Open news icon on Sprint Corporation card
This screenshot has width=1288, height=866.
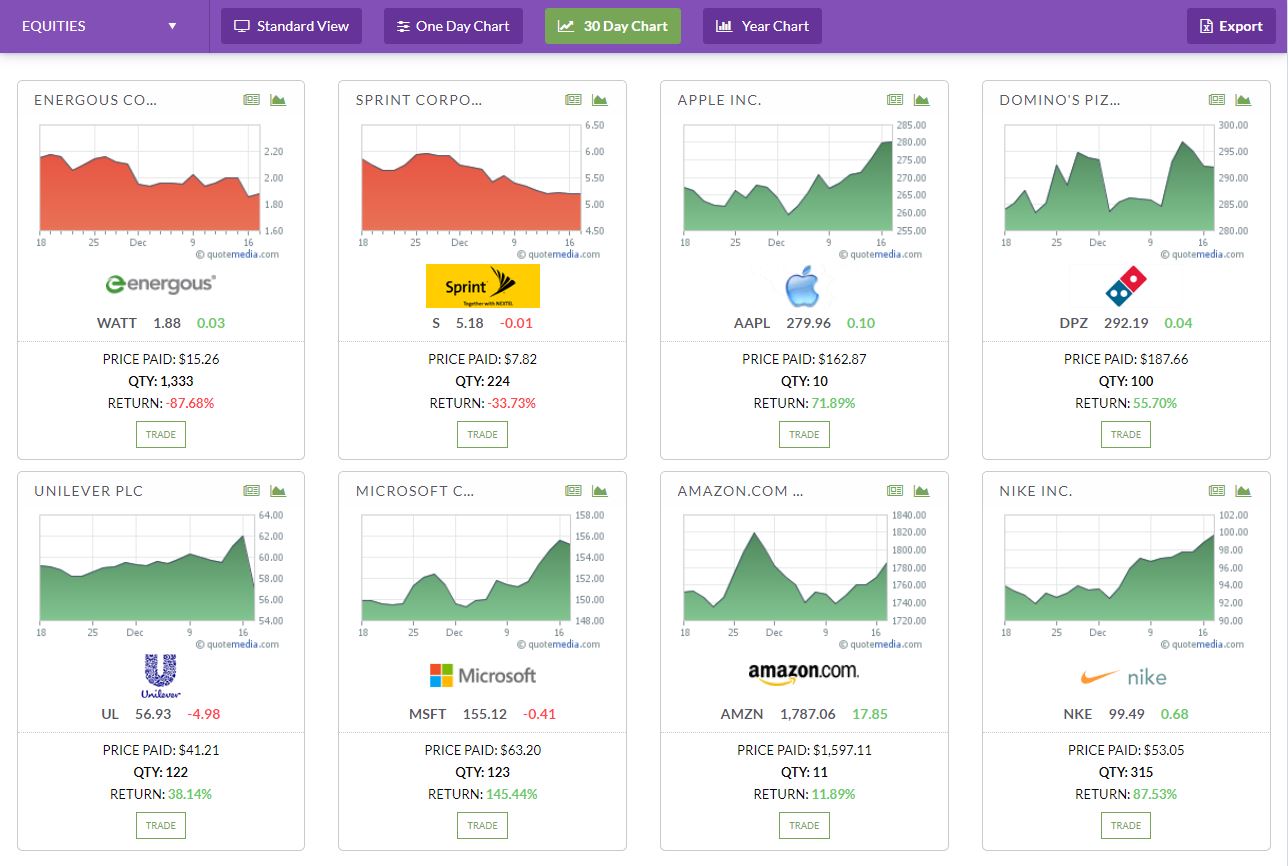tap(573, 100)
